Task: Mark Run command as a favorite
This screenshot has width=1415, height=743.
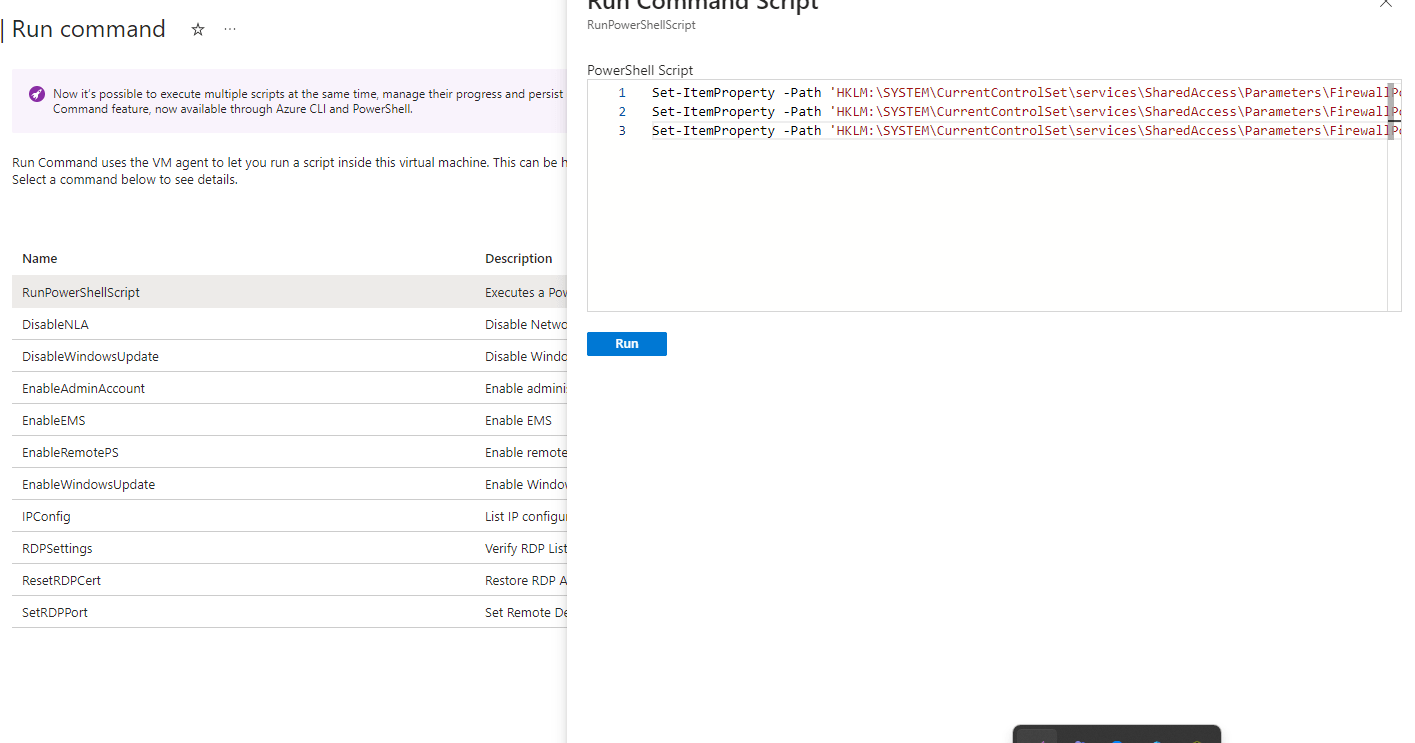Action: [x=197, y=29]
